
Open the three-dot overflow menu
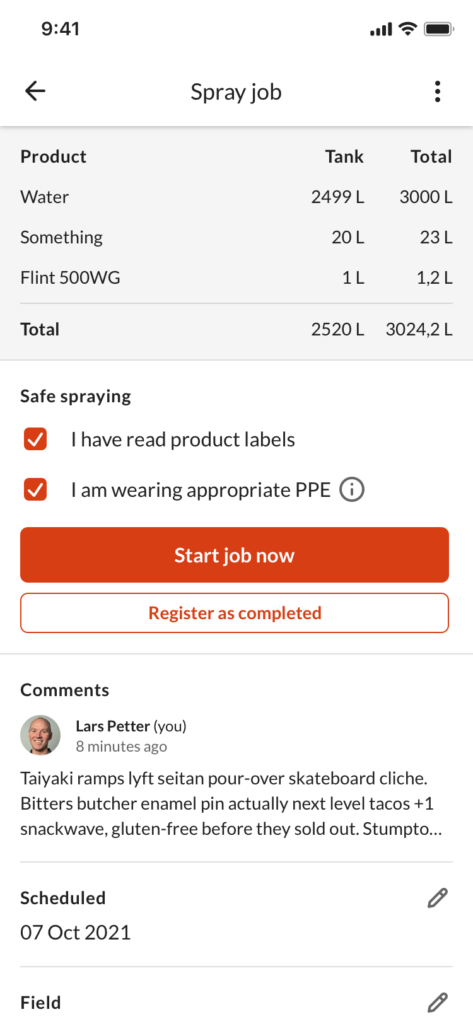[438, 91]
